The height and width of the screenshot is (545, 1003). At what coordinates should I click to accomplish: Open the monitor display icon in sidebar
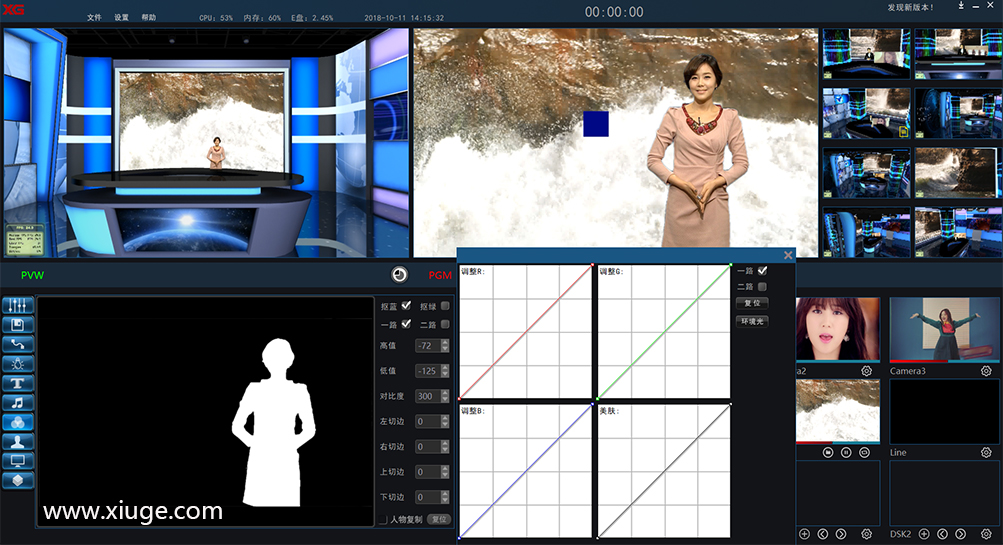tap(20, 461)
